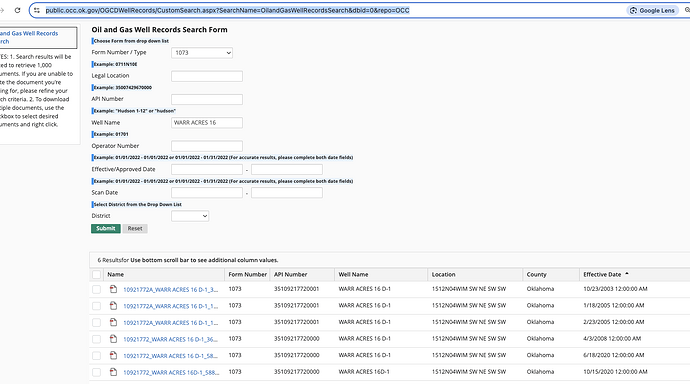Toggle the select-all checkbox in results header
Viewport: 690px width, 384px height.
coord(96,274)
